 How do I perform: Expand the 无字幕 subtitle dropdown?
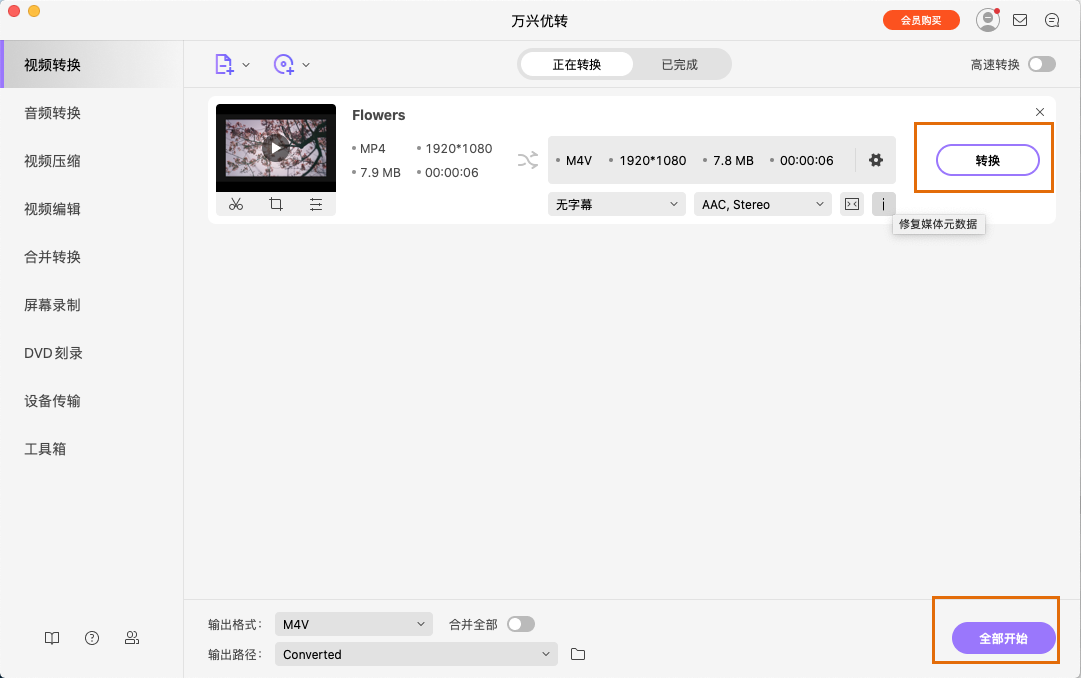(616, 204)
